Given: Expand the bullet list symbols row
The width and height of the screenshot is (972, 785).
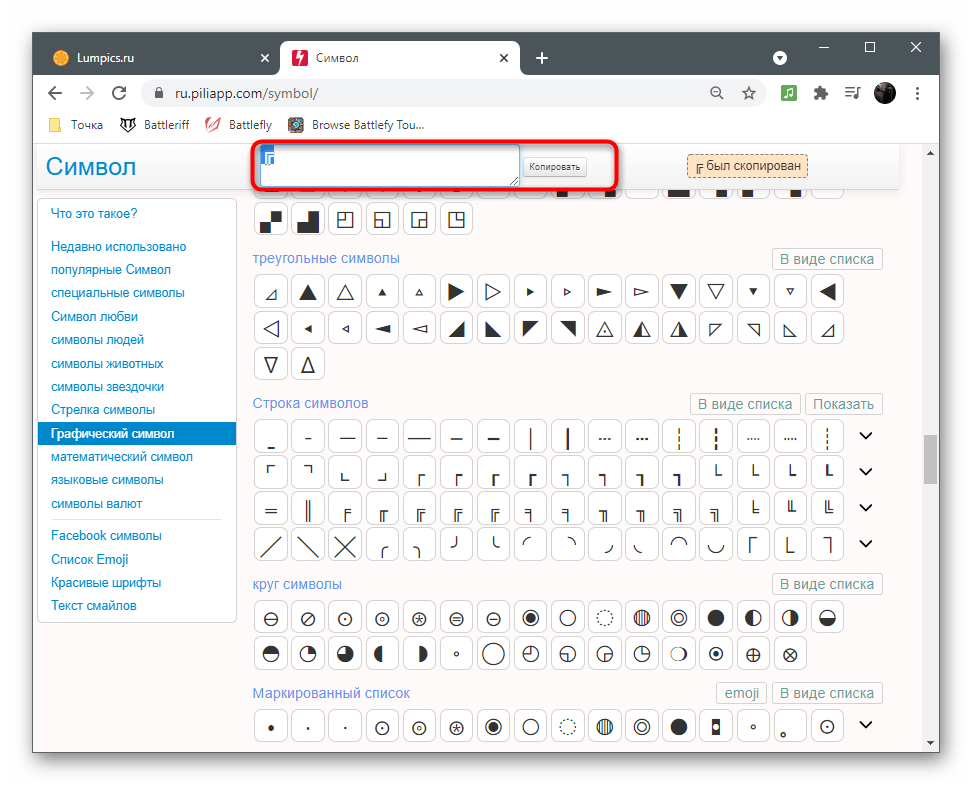Looking at the screenshot, I should [x=866, y=725].
